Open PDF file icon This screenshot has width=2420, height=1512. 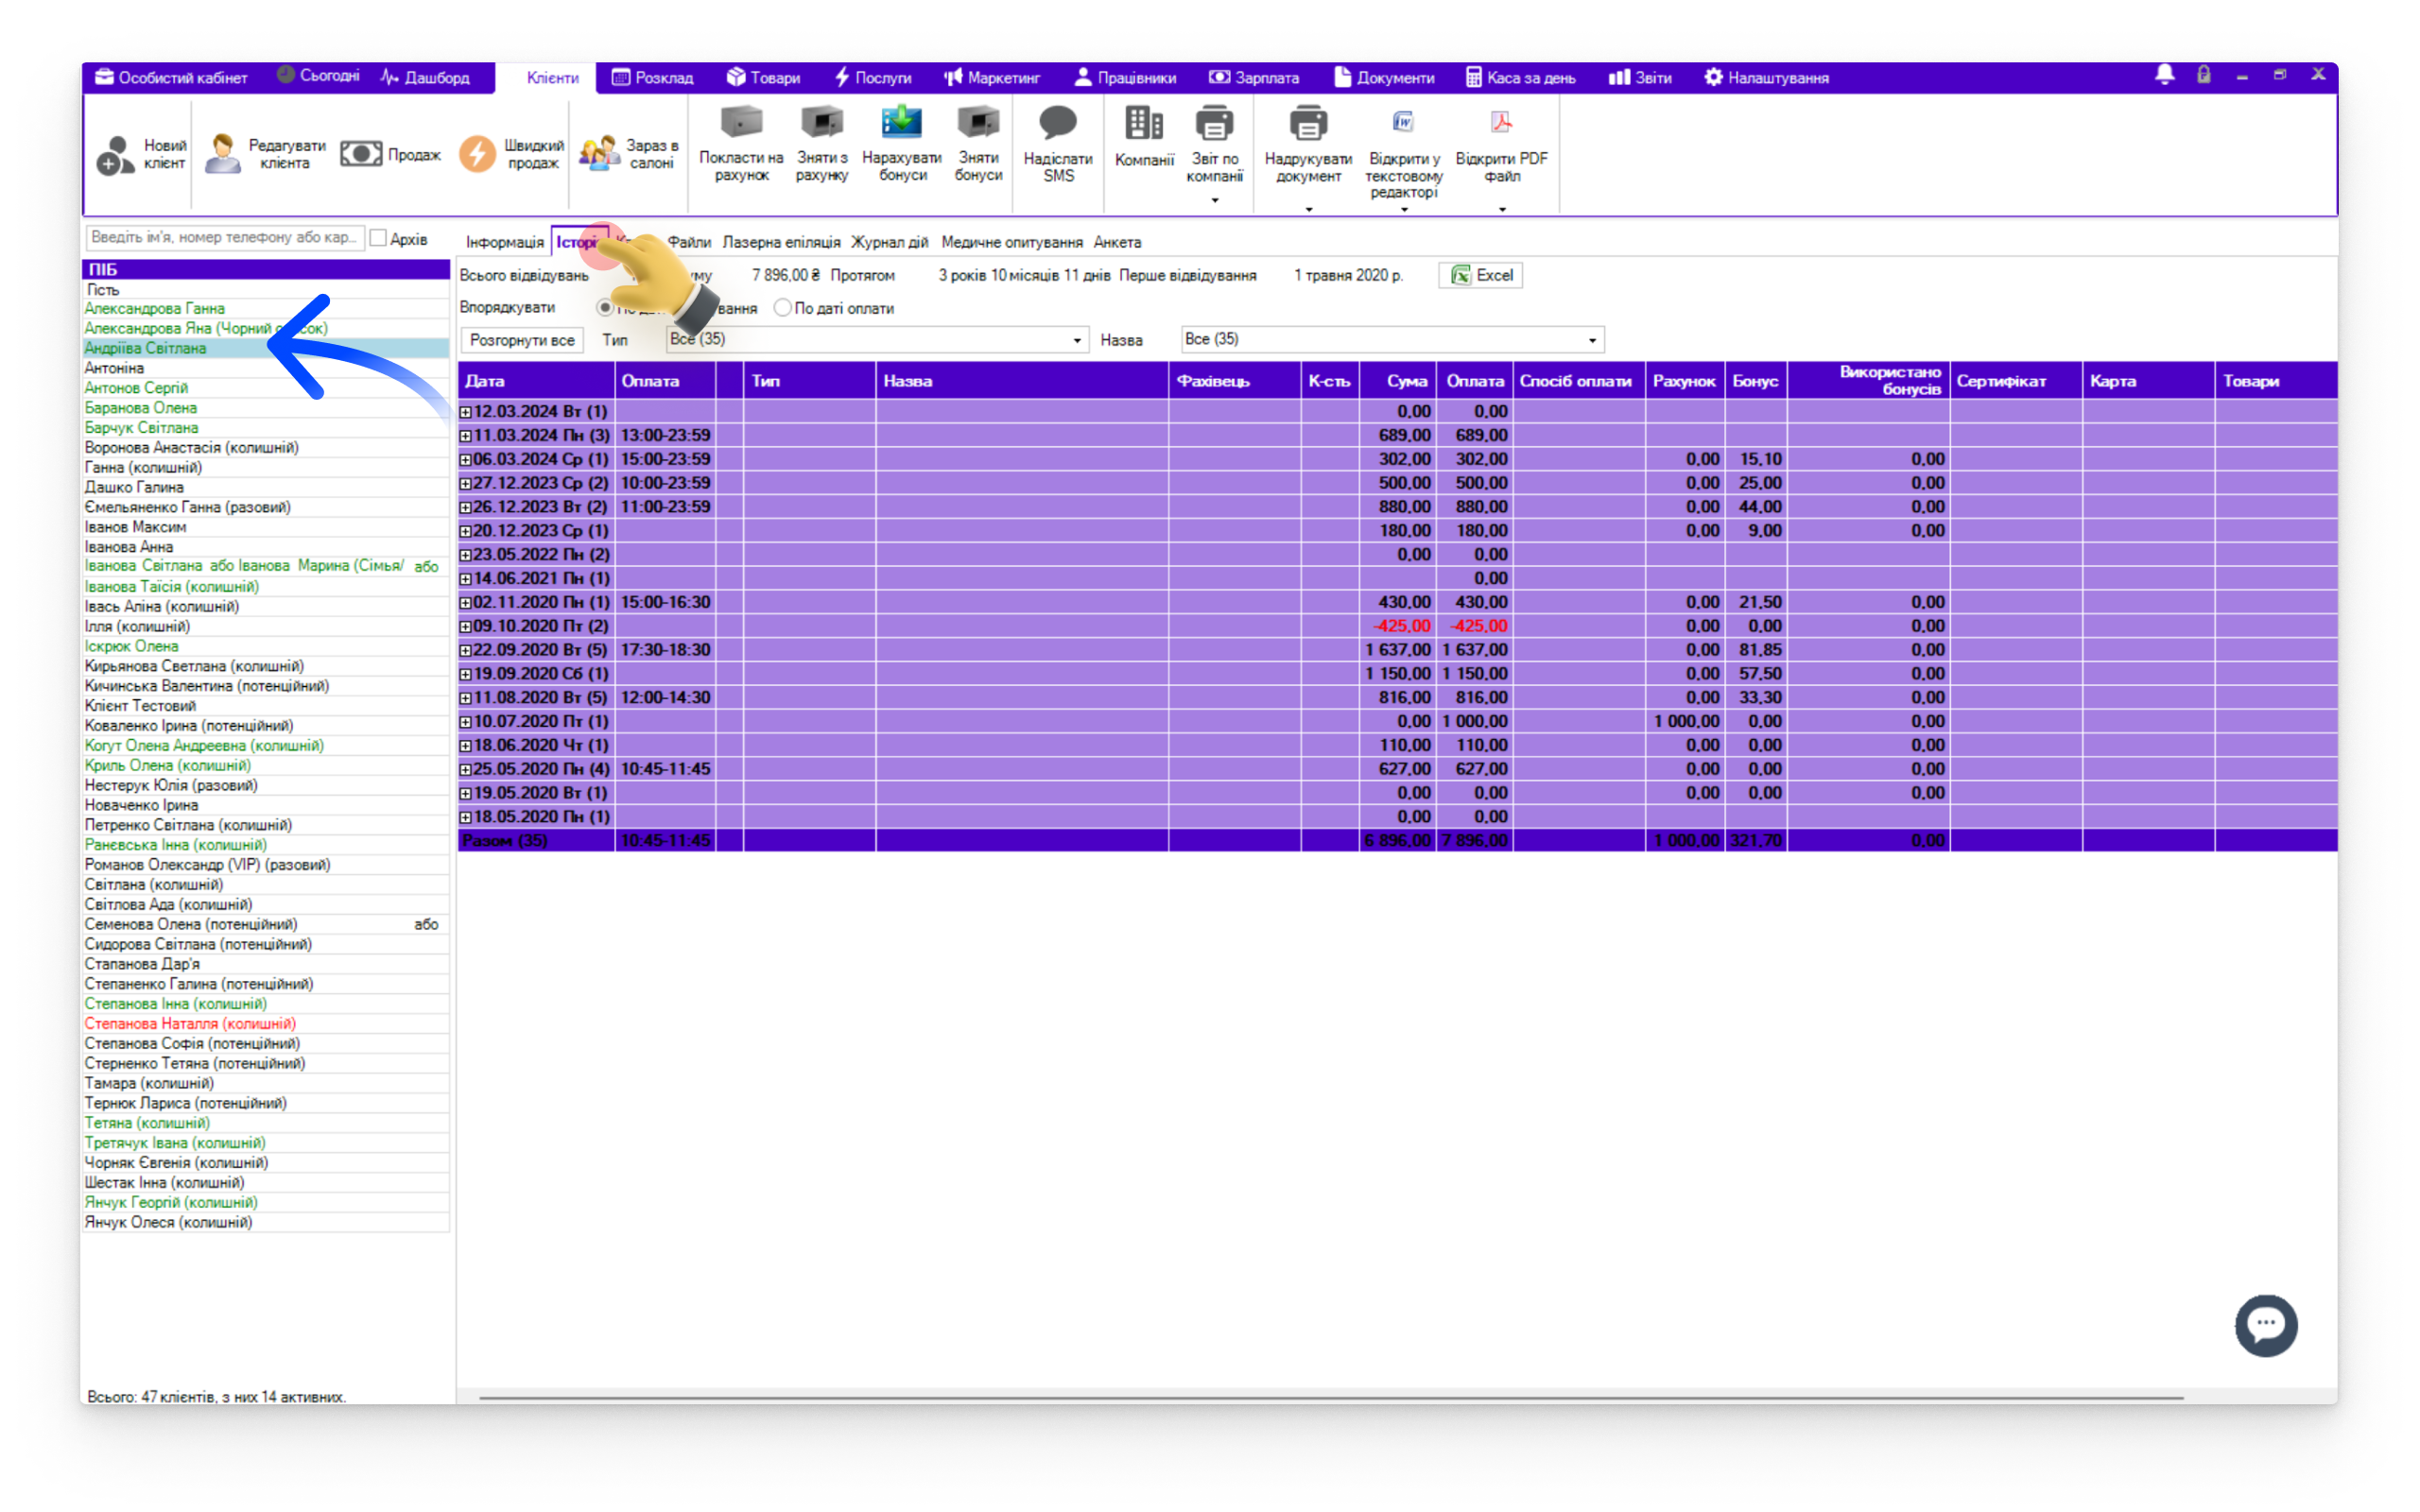tap(1501, 122)
